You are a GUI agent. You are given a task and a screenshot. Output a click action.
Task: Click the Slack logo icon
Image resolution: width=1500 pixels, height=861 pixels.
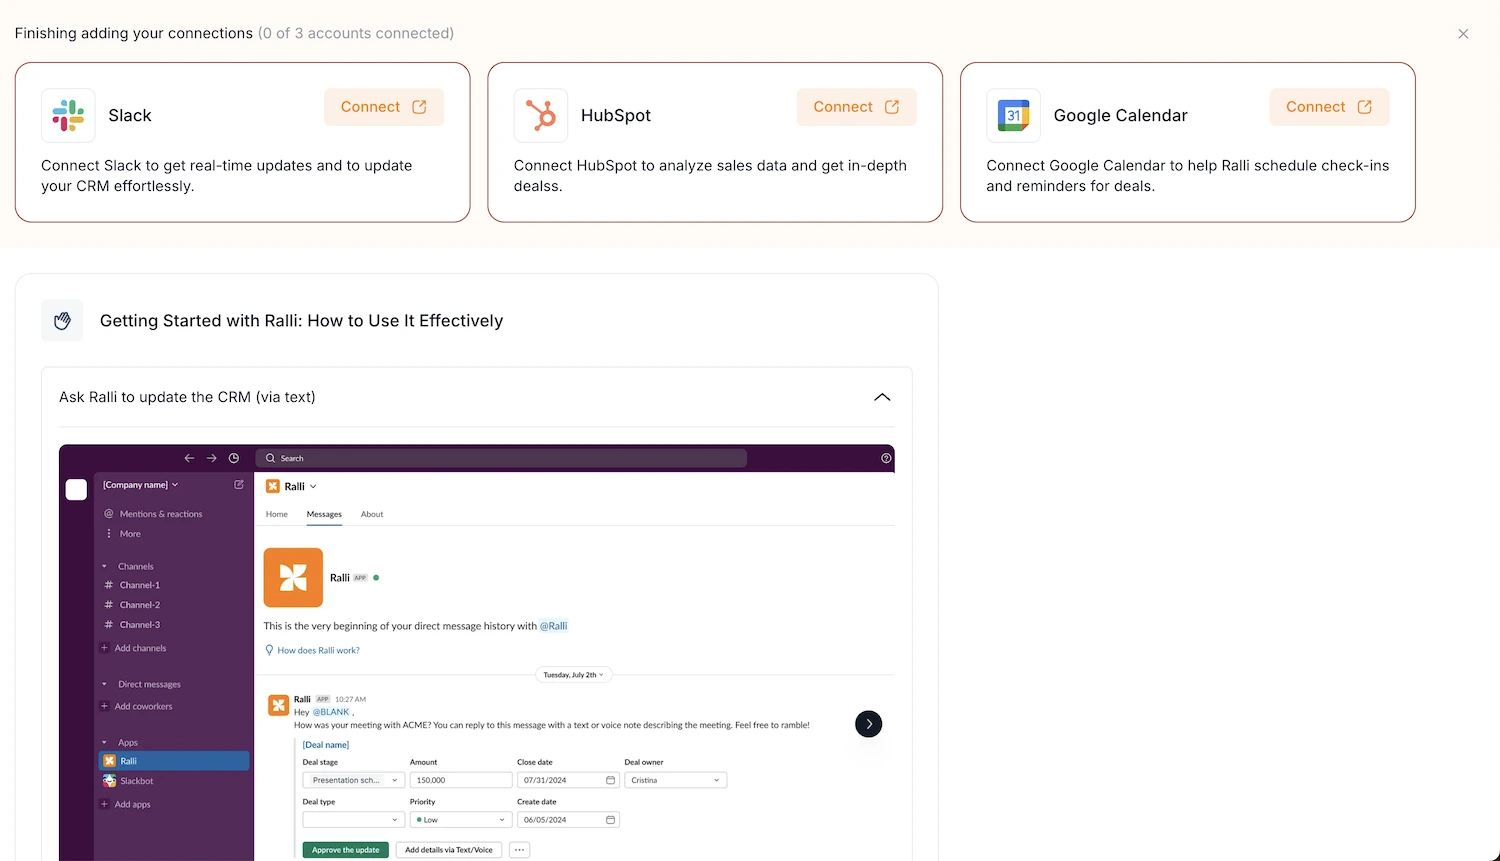pos(67,114)
